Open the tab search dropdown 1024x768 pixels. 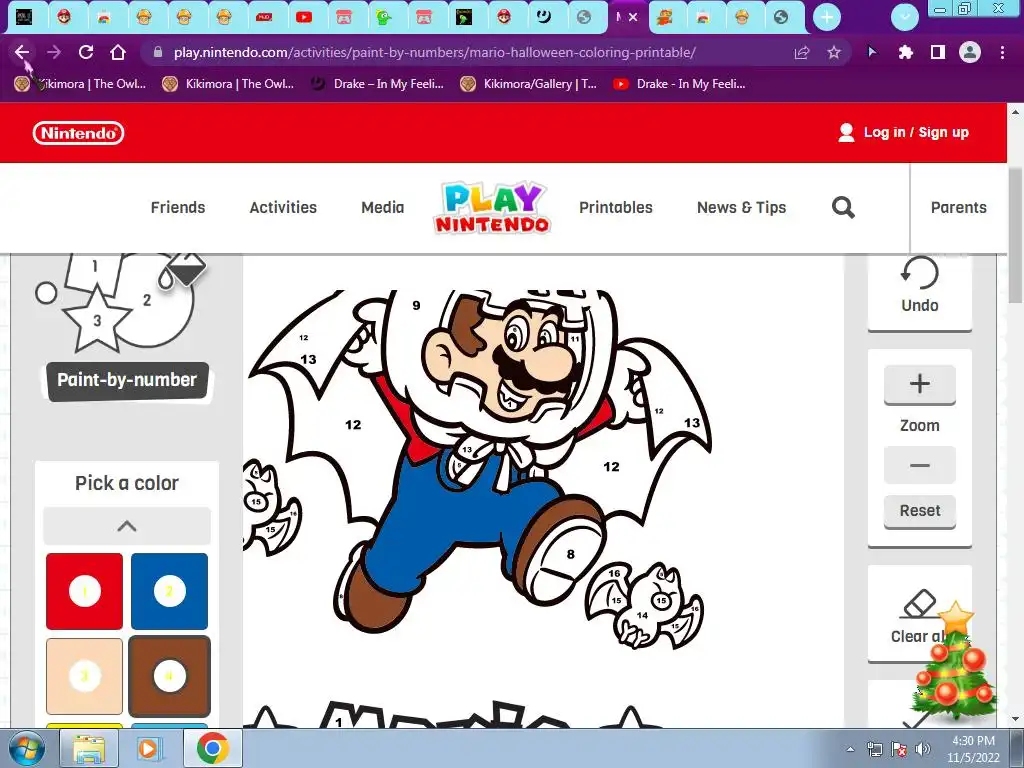coord(904,17)
